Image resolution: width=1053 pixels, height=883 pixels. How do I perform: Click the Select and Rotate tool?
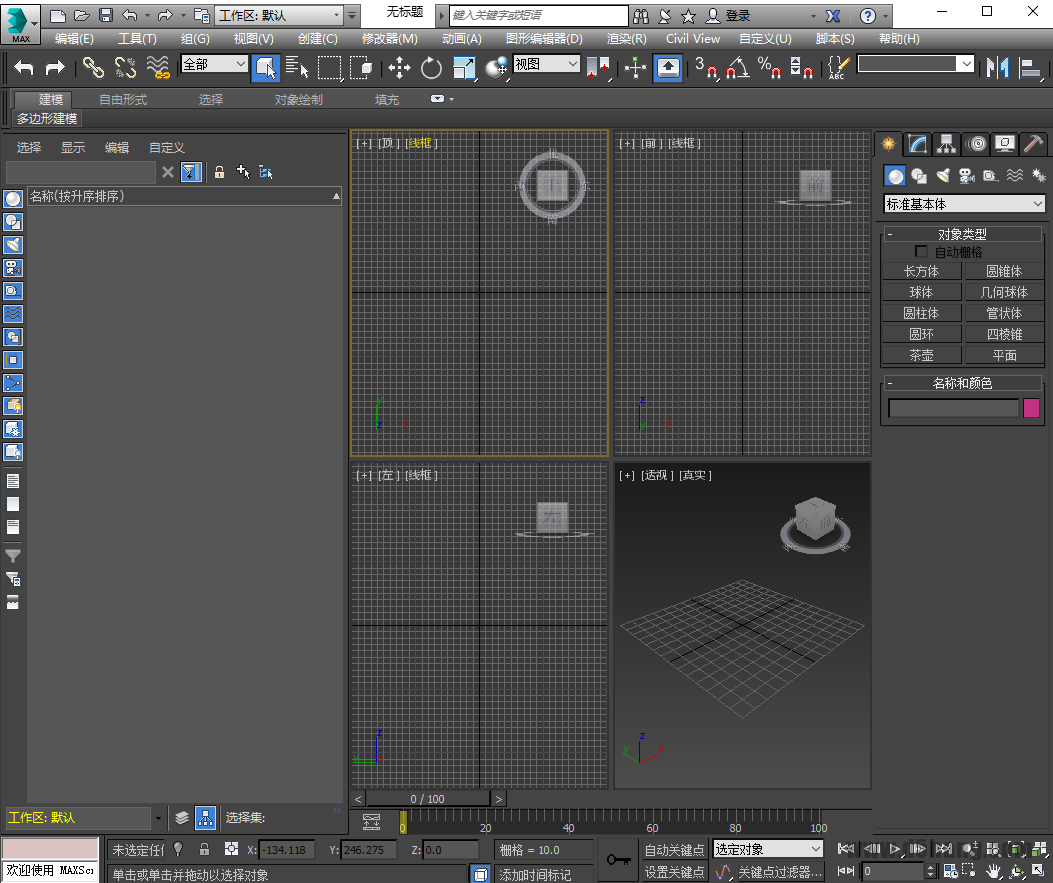[x=431, y=68]
